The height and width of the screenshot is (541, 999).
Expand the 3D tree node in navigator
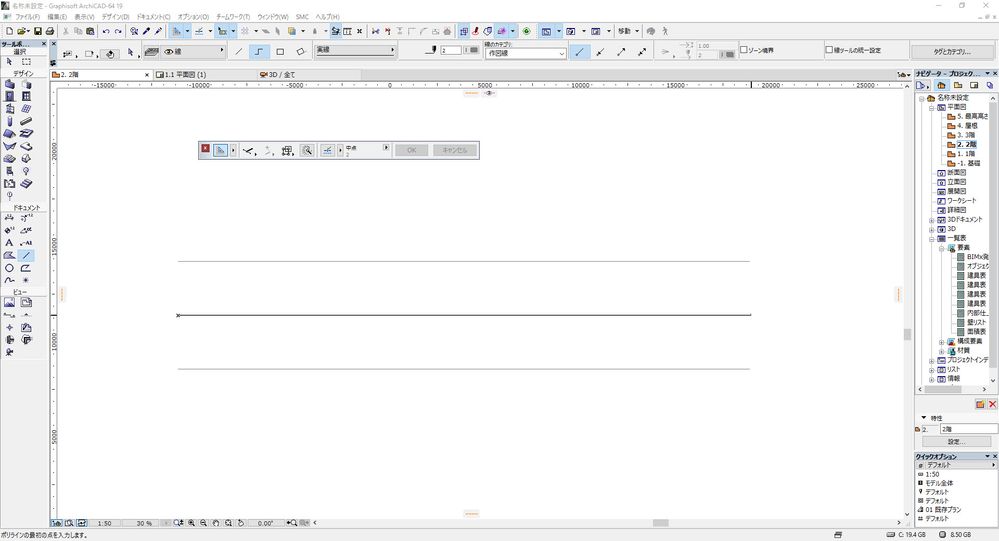[931, 229]
